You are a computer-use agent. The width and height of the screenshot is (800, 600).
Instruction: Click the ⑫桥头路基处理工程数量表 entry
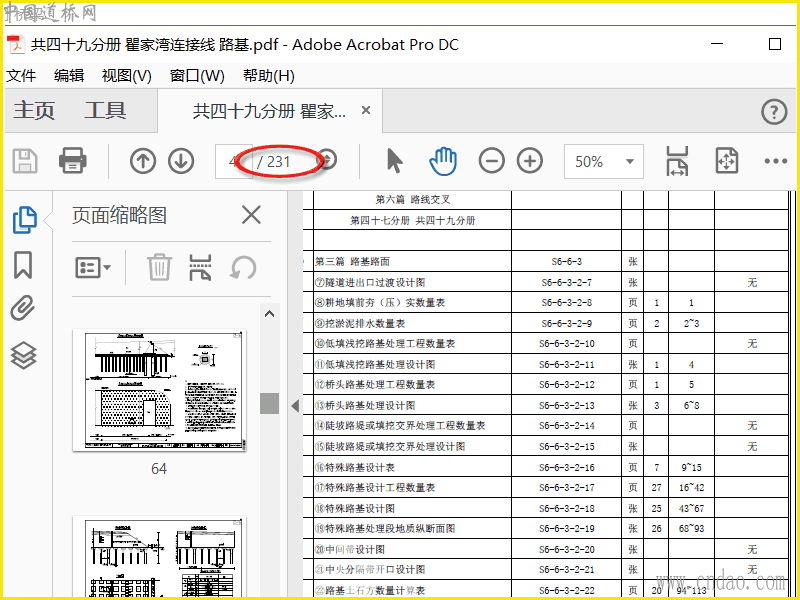click(375, 385)
